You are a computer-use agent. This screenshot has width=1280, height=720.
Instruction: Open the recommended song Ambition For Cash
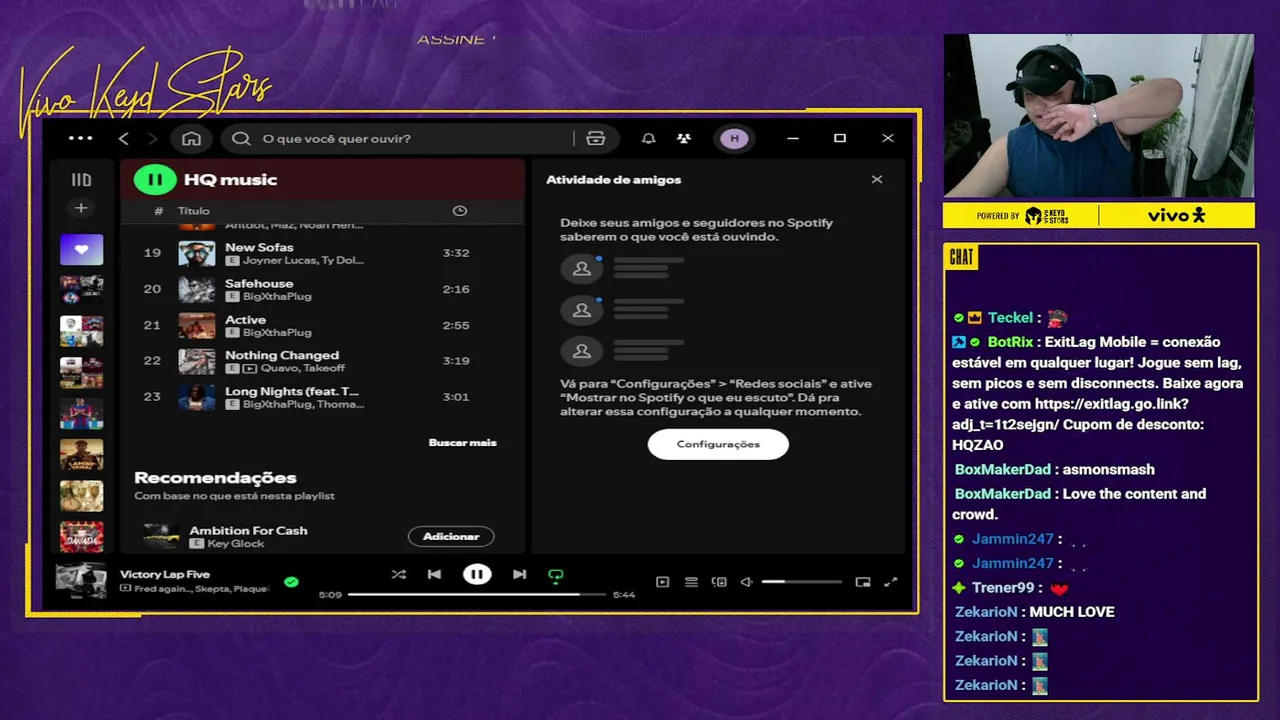click(x=248, y=530)
